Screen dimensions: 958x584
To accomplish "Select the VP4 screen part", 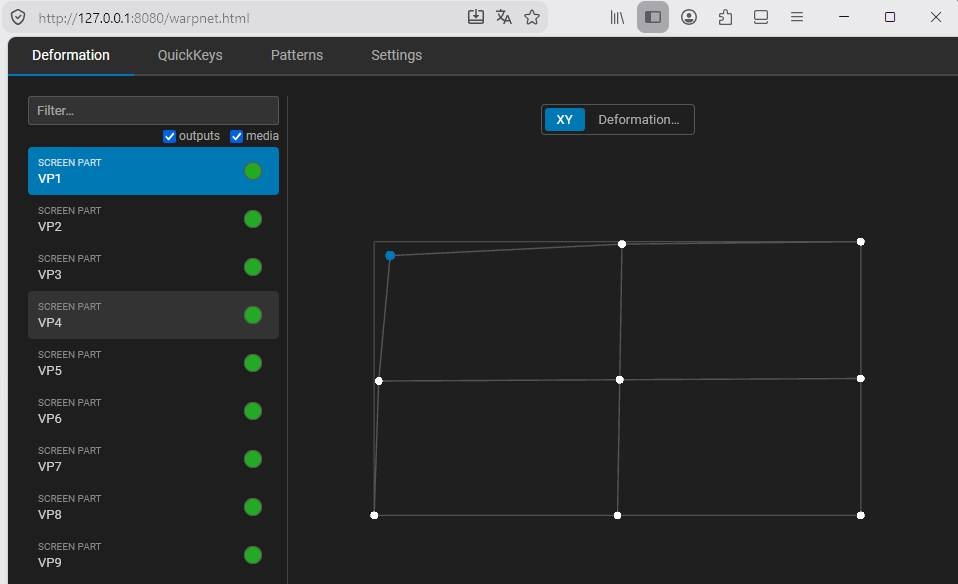I will [153, 315].
